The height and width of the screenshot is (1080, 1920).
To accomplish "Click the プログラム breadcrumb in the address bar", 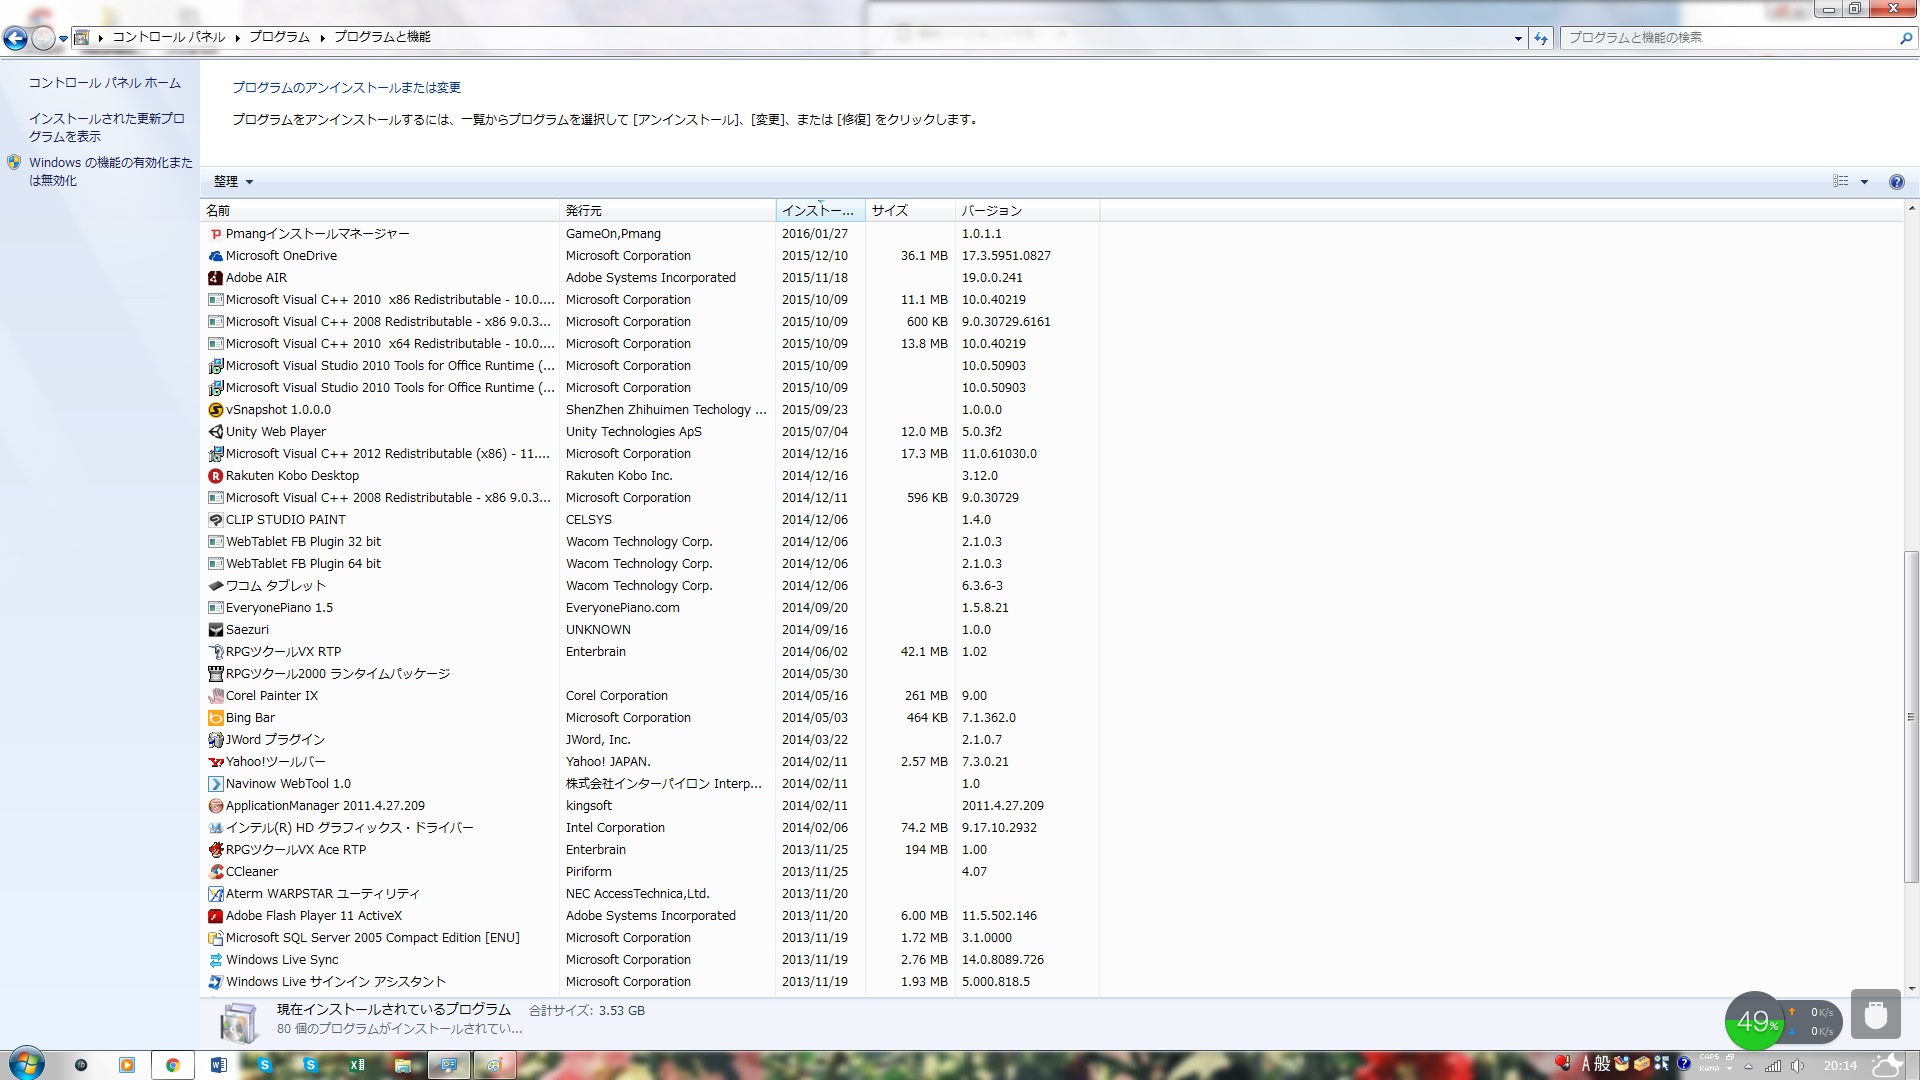I will click(279, 37).
